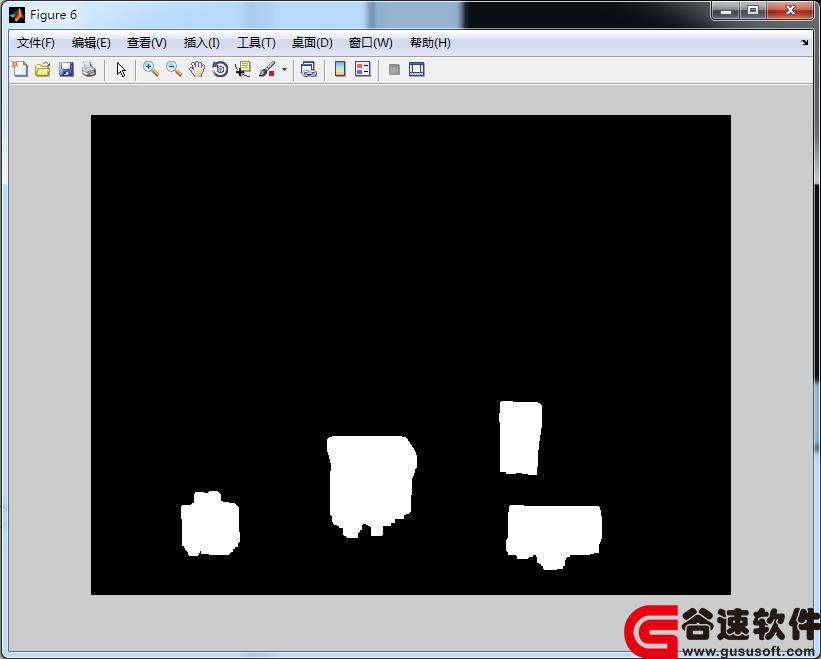This screenshot has width=821, height=659.
Task: Print the figure
Action: [x=89, y=69]
